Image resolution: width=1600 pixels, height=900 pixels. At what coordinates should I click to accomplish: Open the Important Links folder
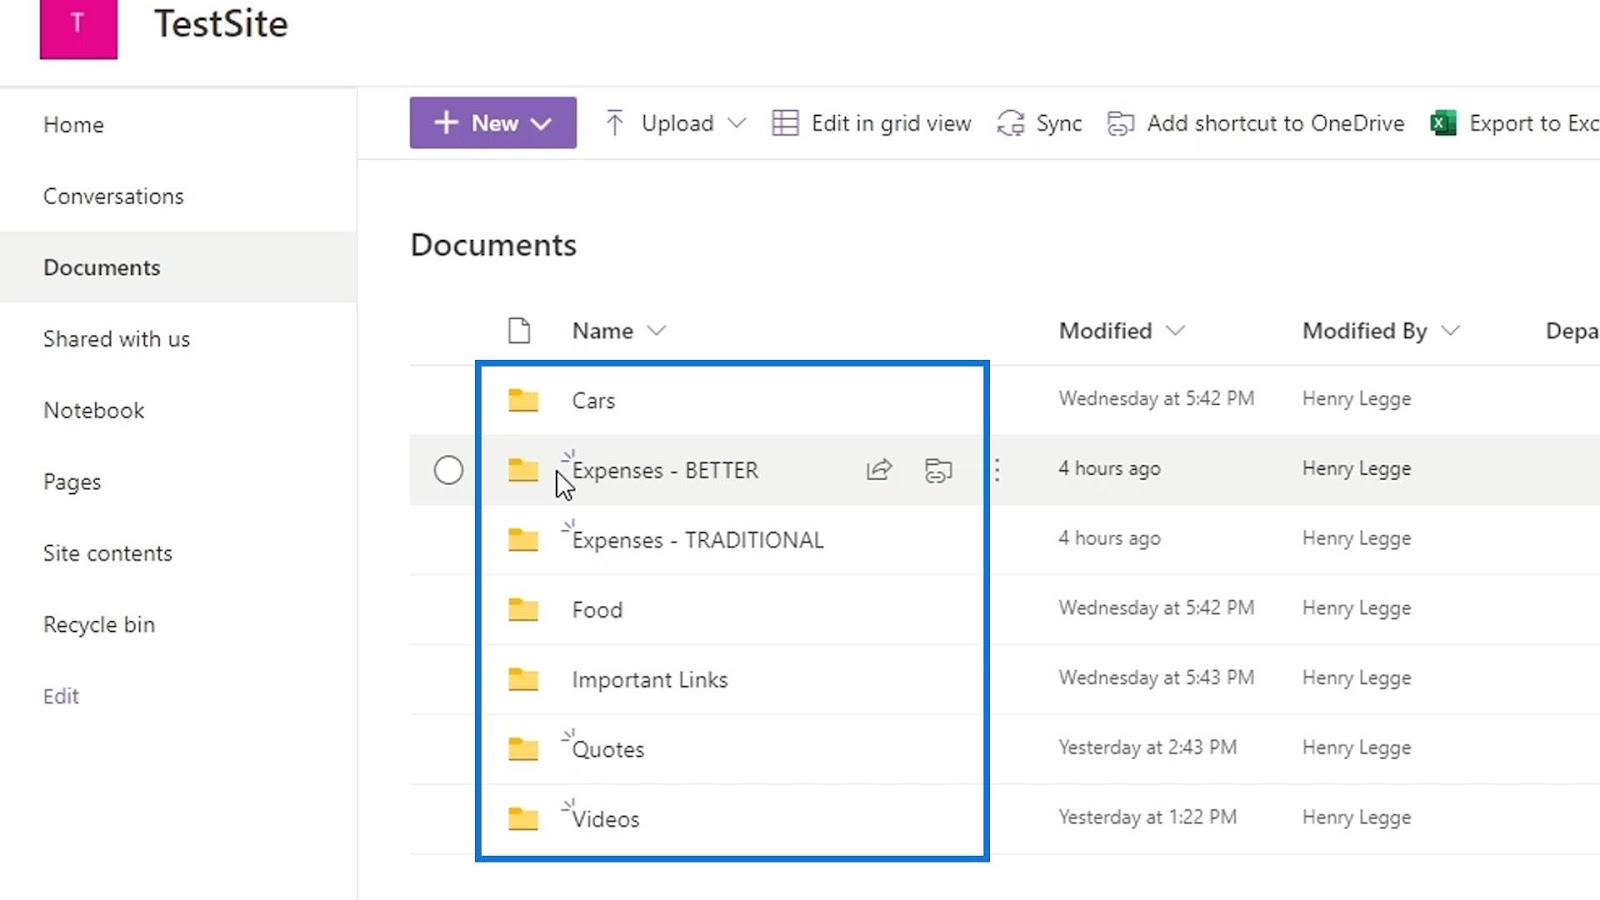point(650,680)
